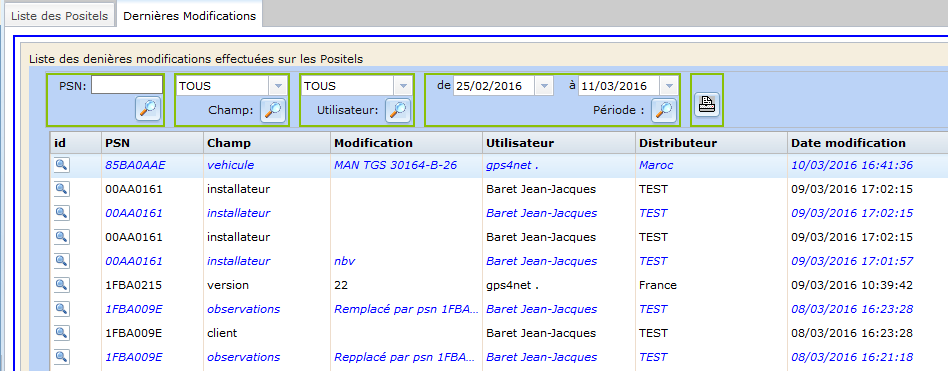Switch to Liste des Positels tab
Screen dimensions: 948x371
coord(60,16)
